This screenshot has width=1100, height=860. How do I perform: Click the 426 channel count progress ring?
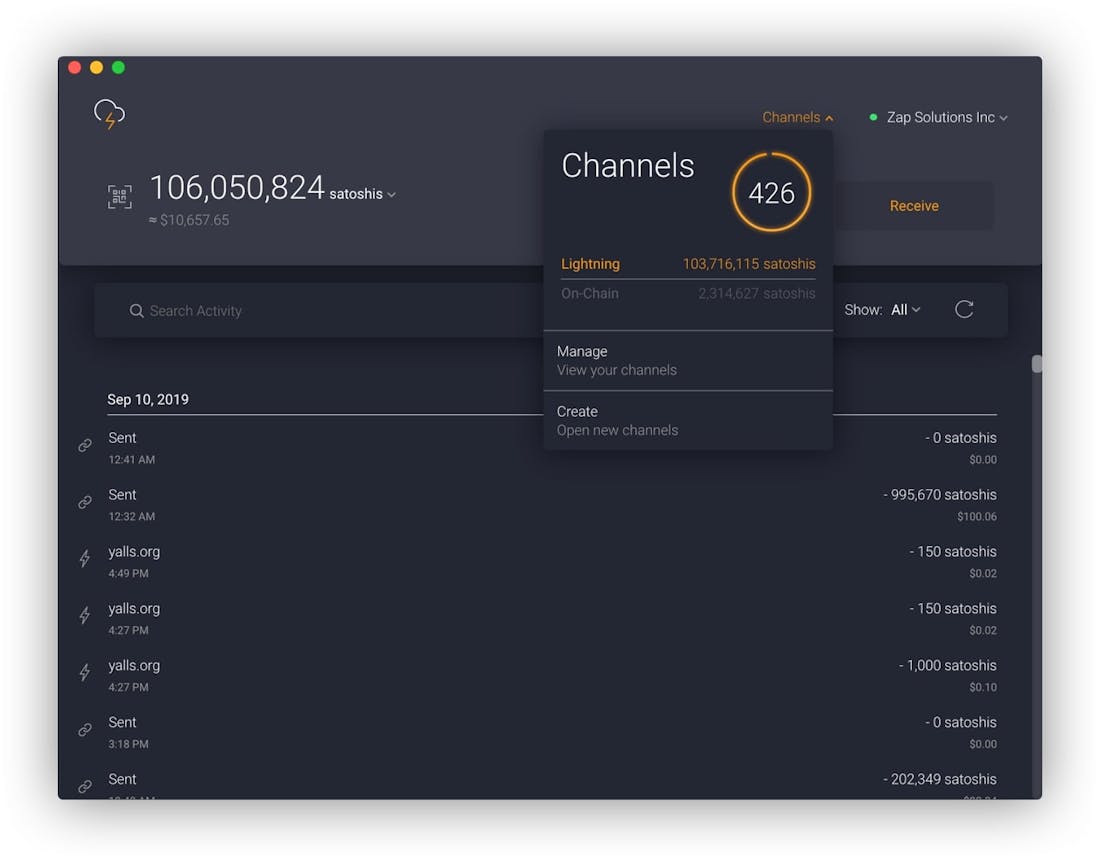(x=772, y=192)
